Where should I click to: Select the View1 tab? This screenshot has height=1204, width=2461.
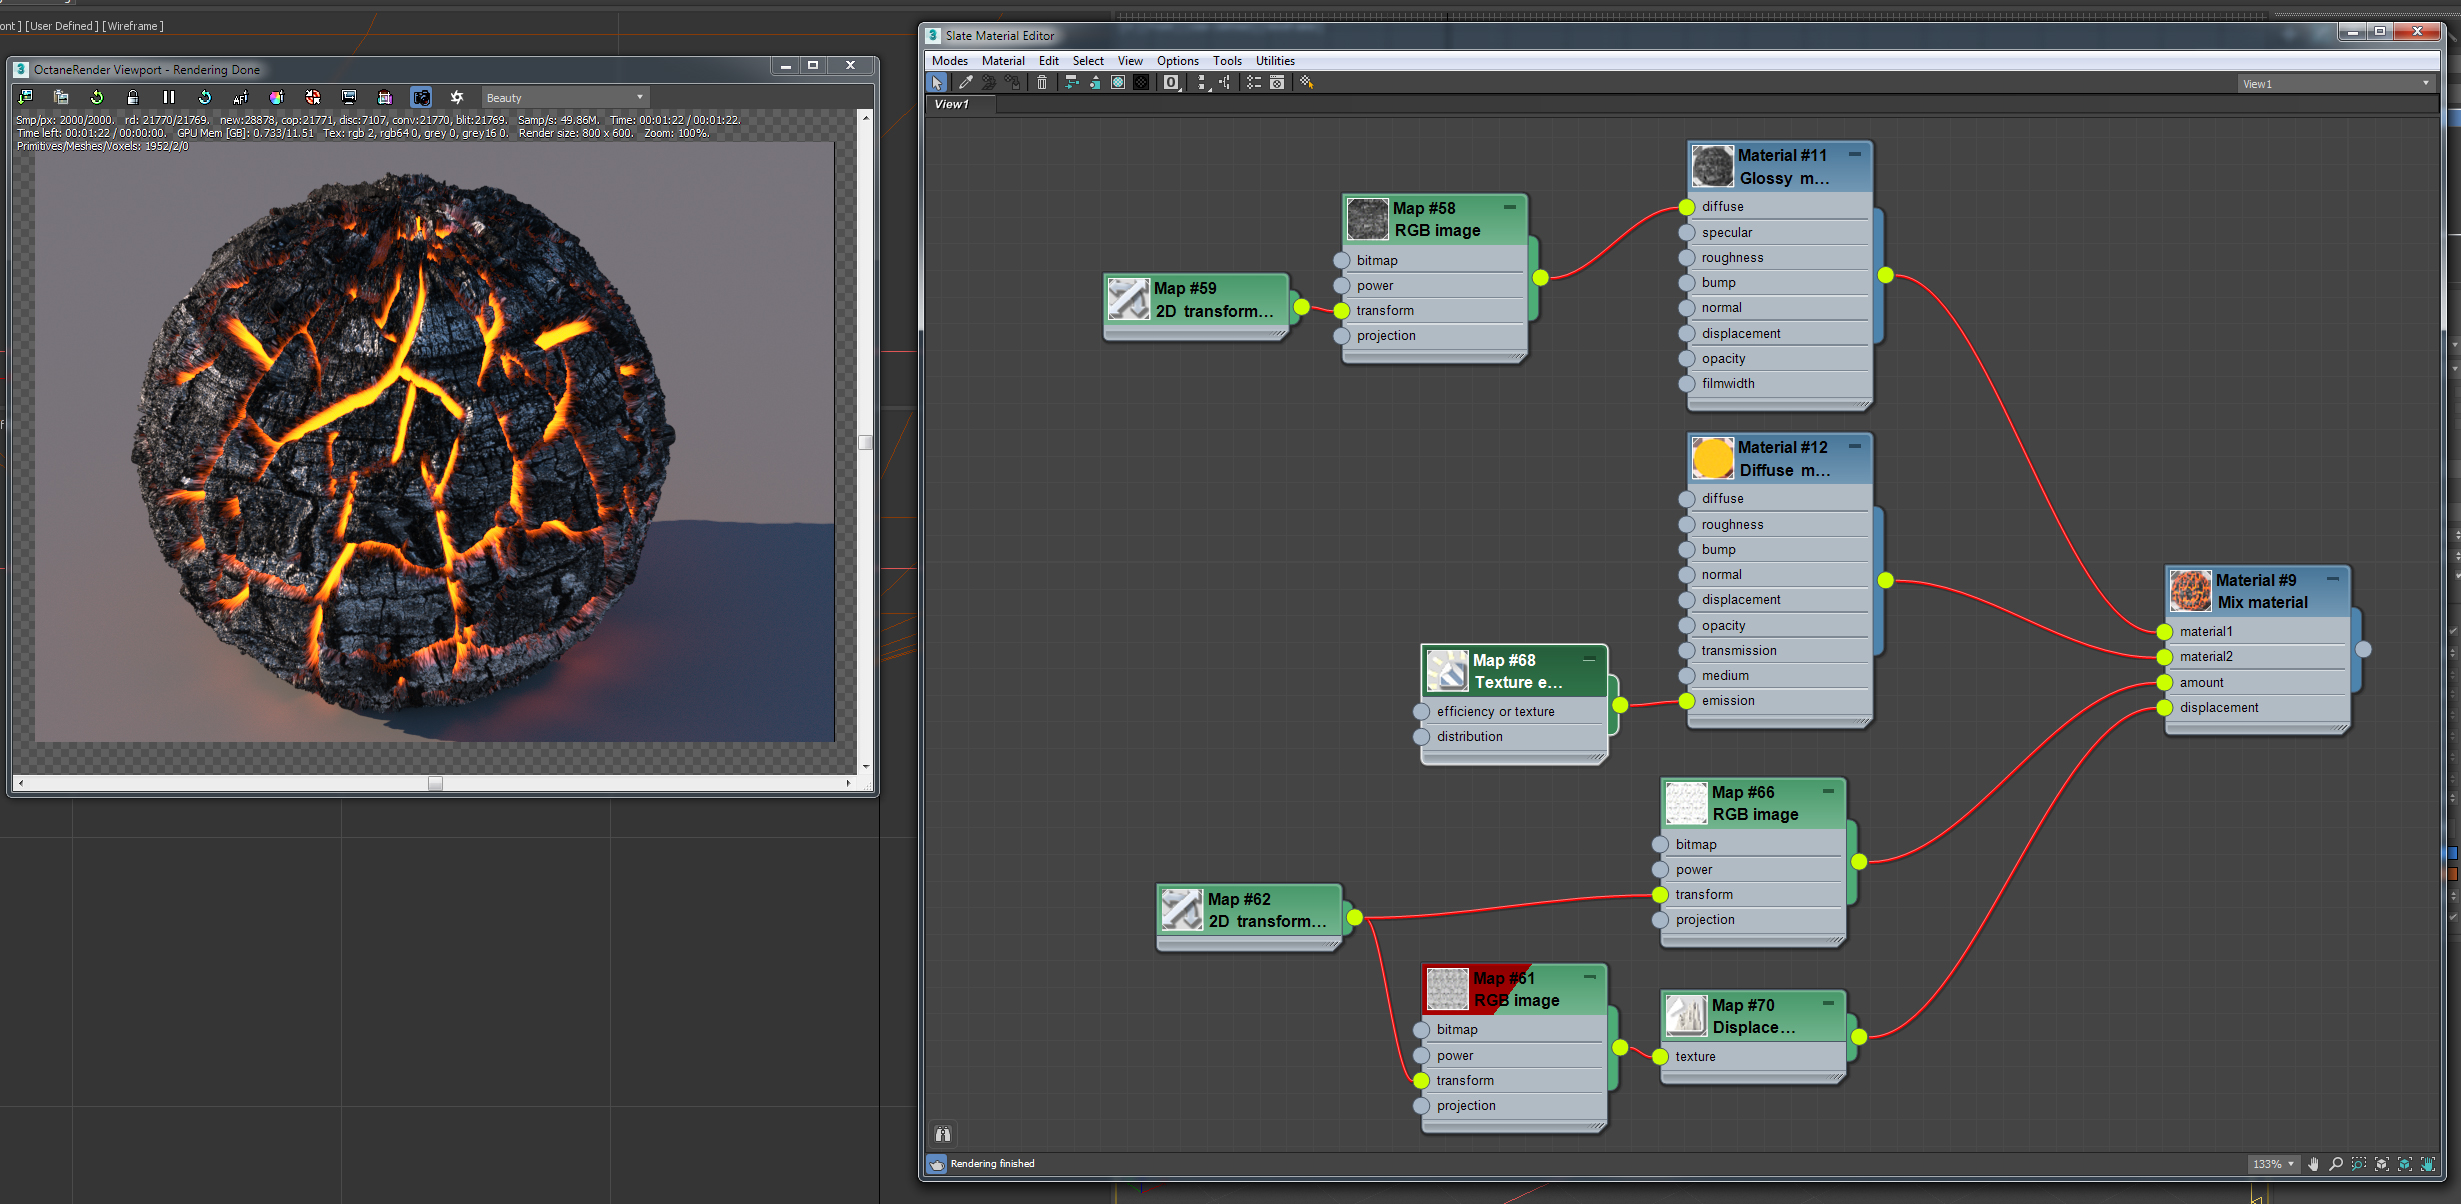pyautogui.click(x=952, y=104)
